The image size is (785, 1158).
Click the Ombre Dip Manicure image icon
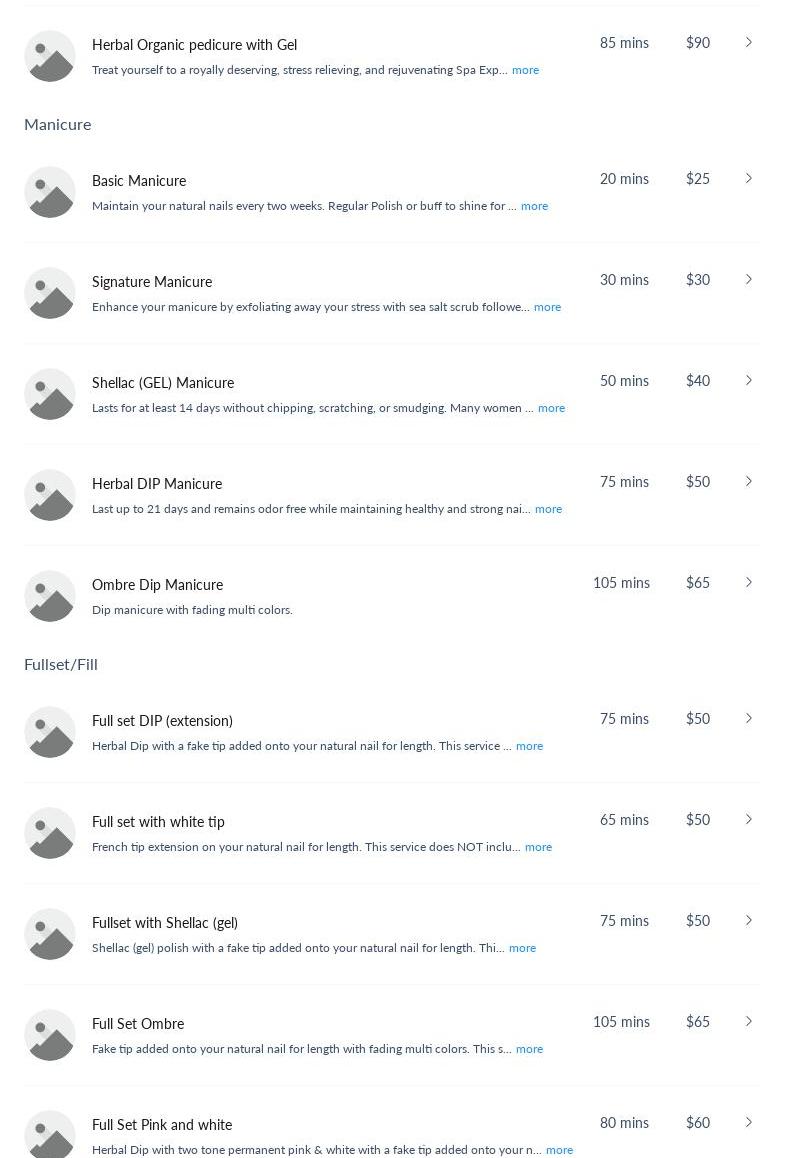coord(49,596)
